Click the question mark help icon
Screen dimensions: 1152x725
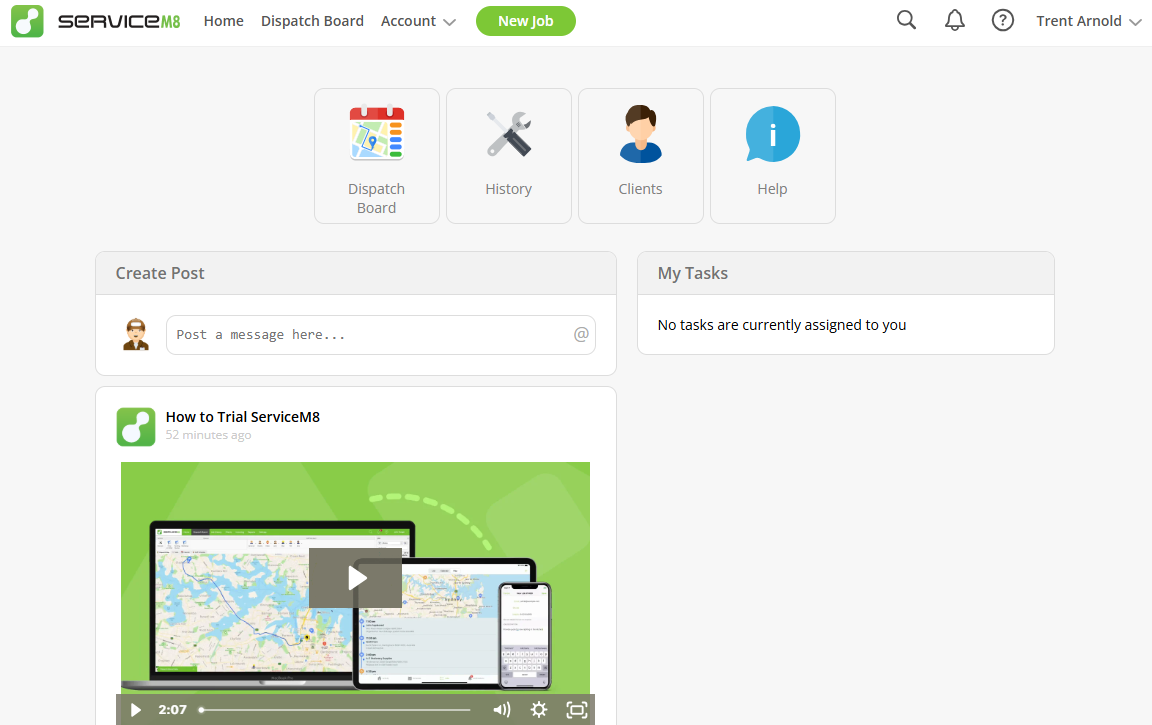click(x=1002, y=20)
